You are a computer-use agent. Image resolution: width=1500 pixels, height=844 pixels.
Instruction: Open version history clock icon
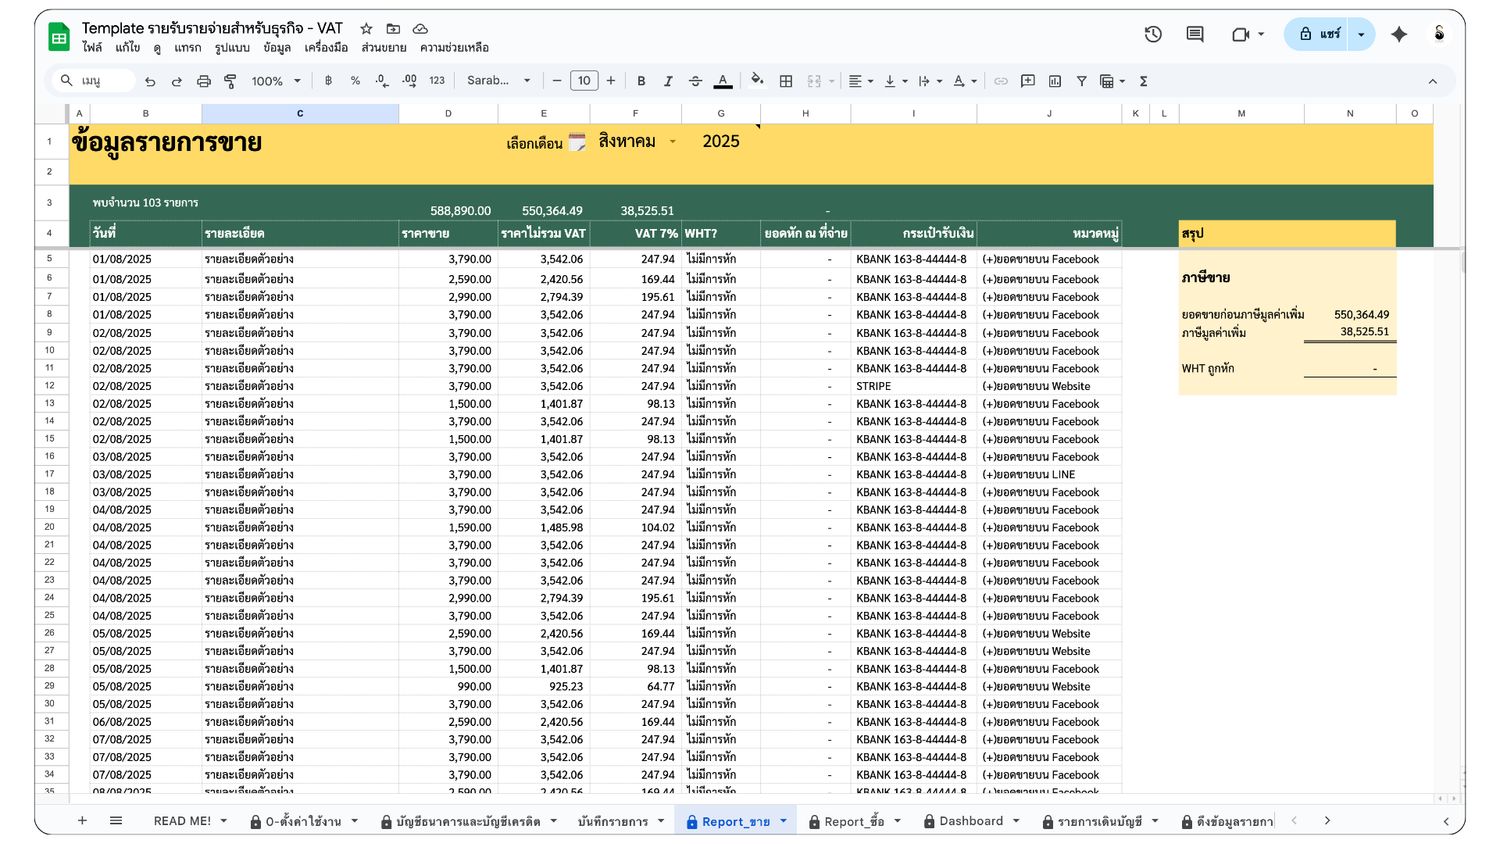click(x=1153, y=34)
